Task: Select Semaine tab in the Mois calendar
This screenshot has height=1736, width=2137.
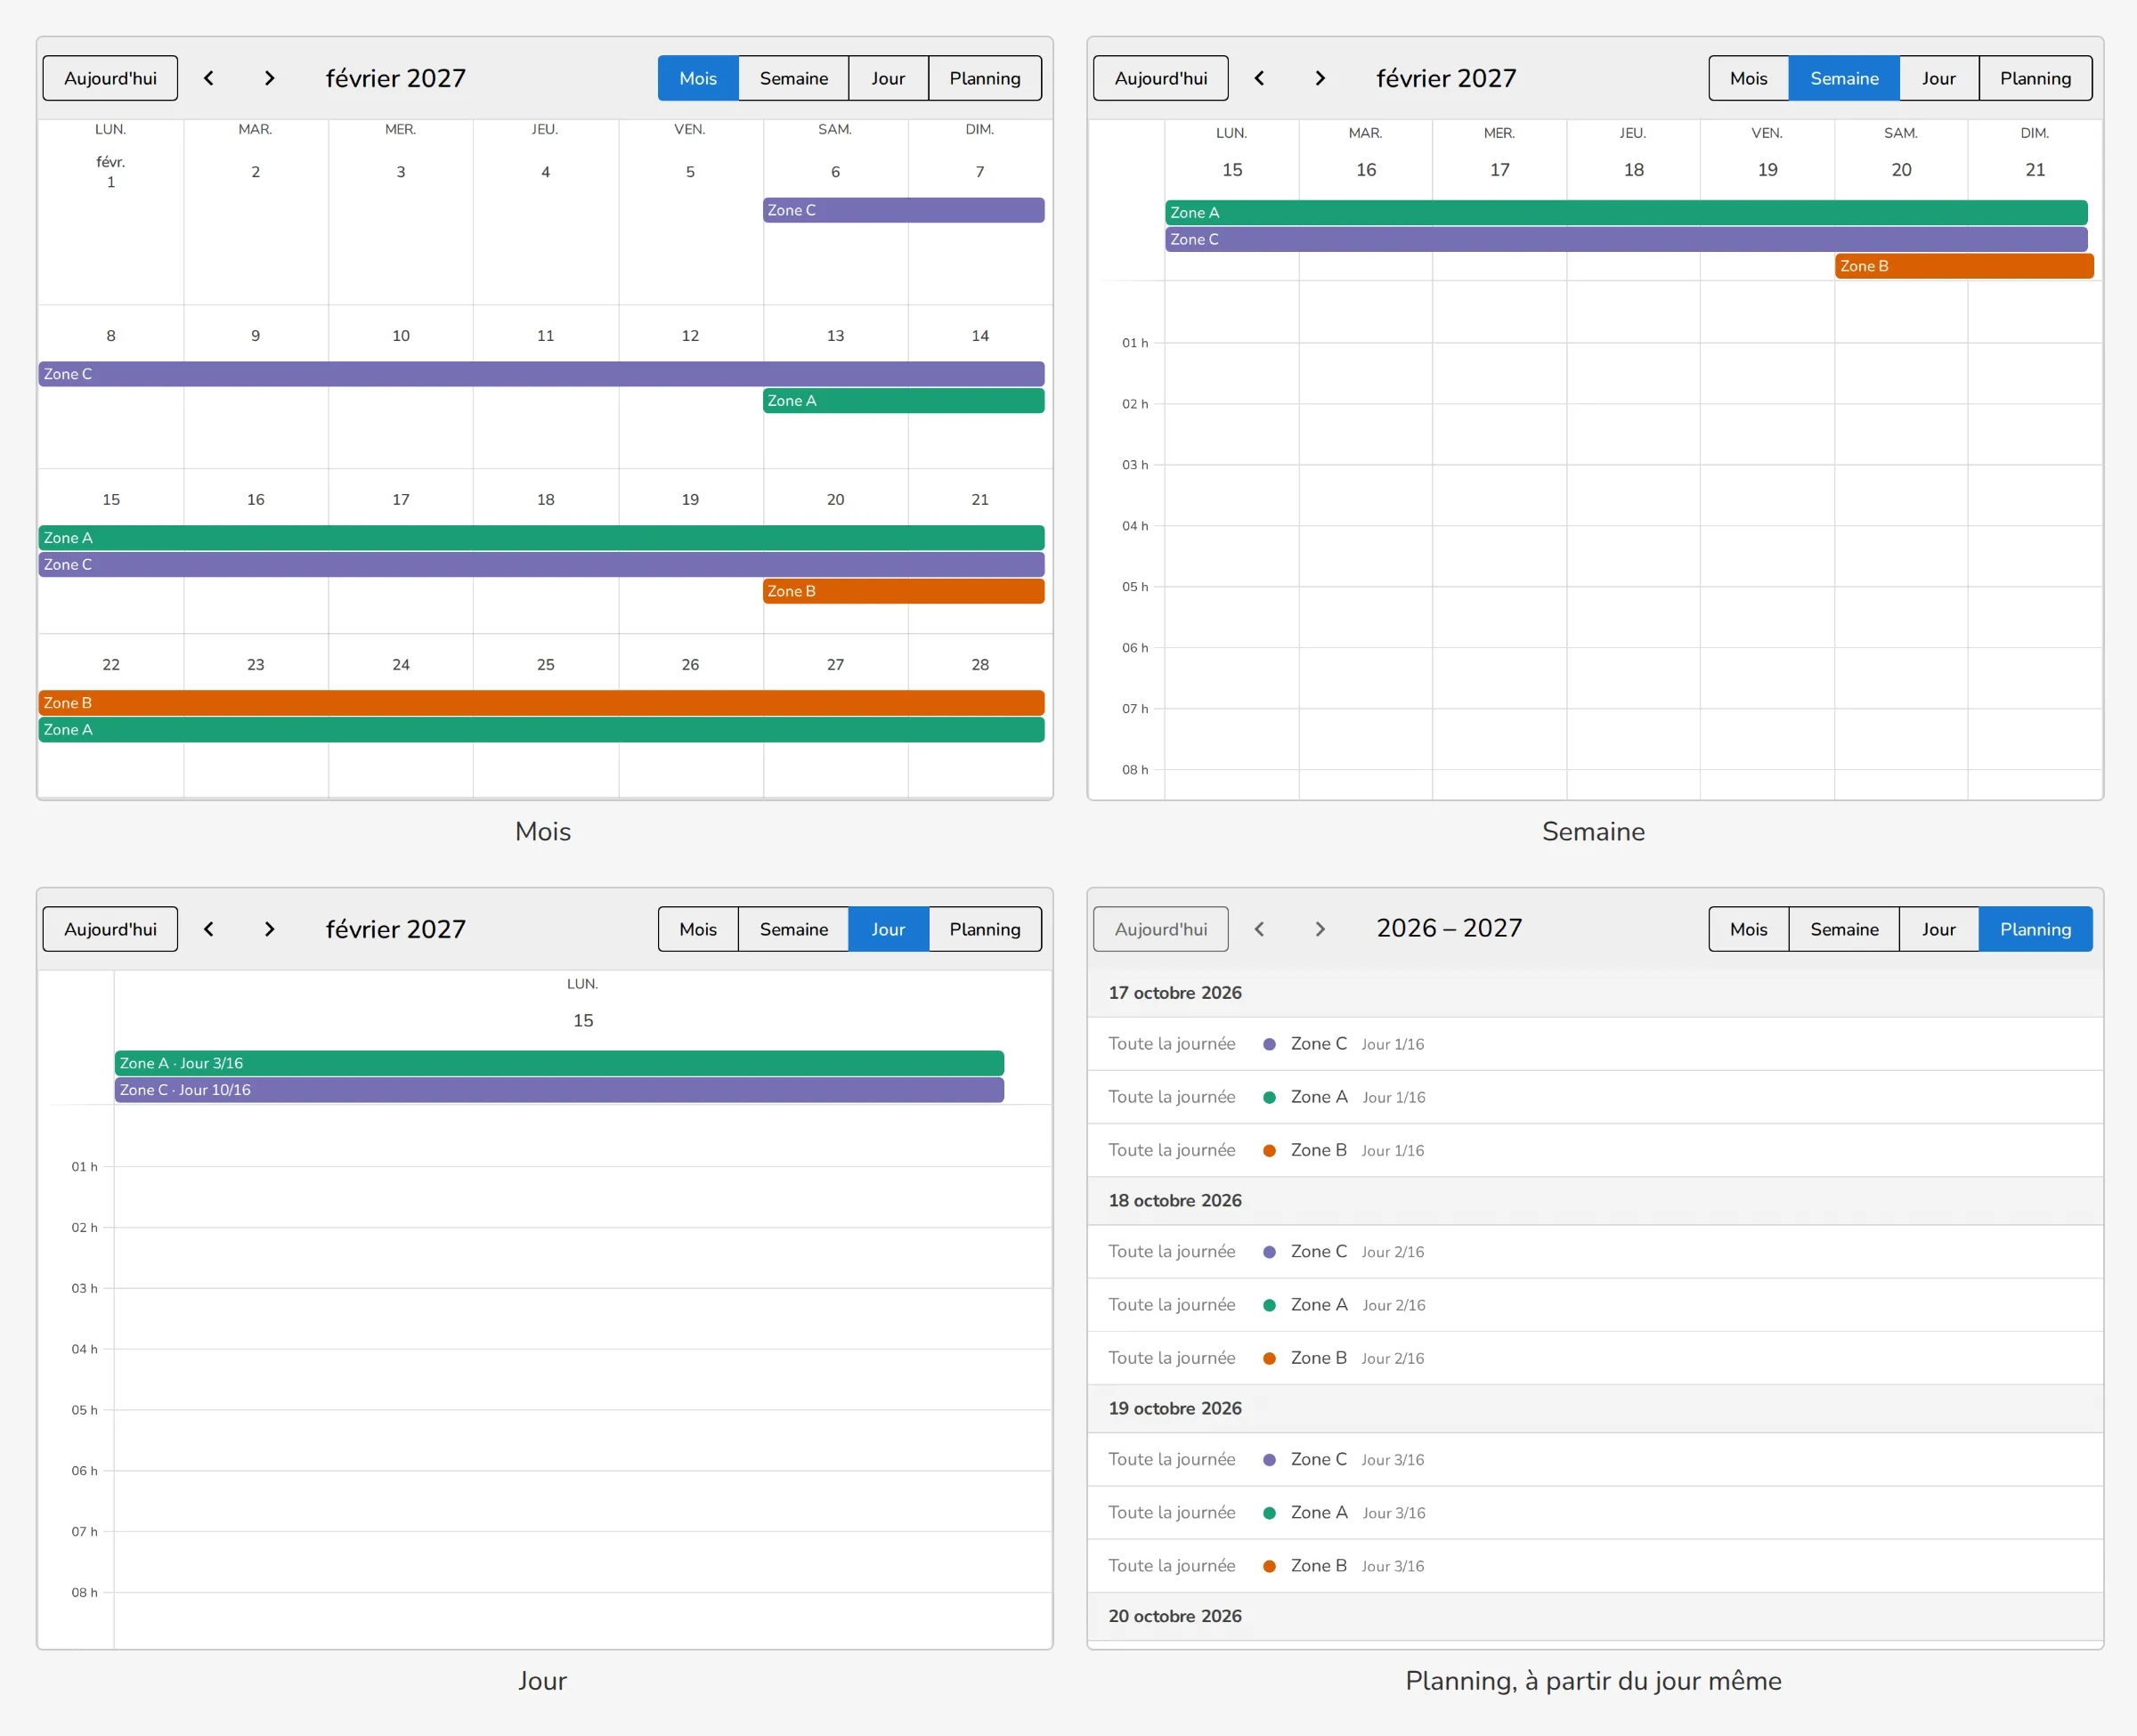Action: tap(793, 78)
